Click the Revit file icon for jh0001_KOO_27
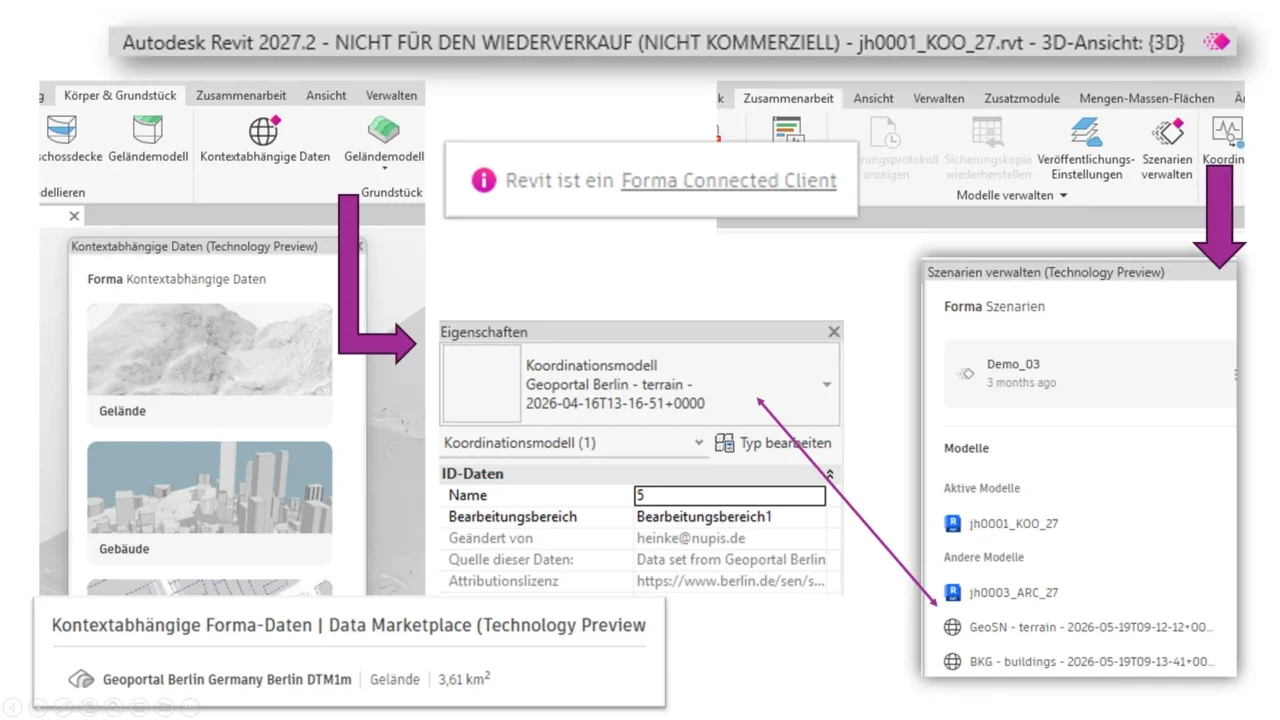 [952, 523]
